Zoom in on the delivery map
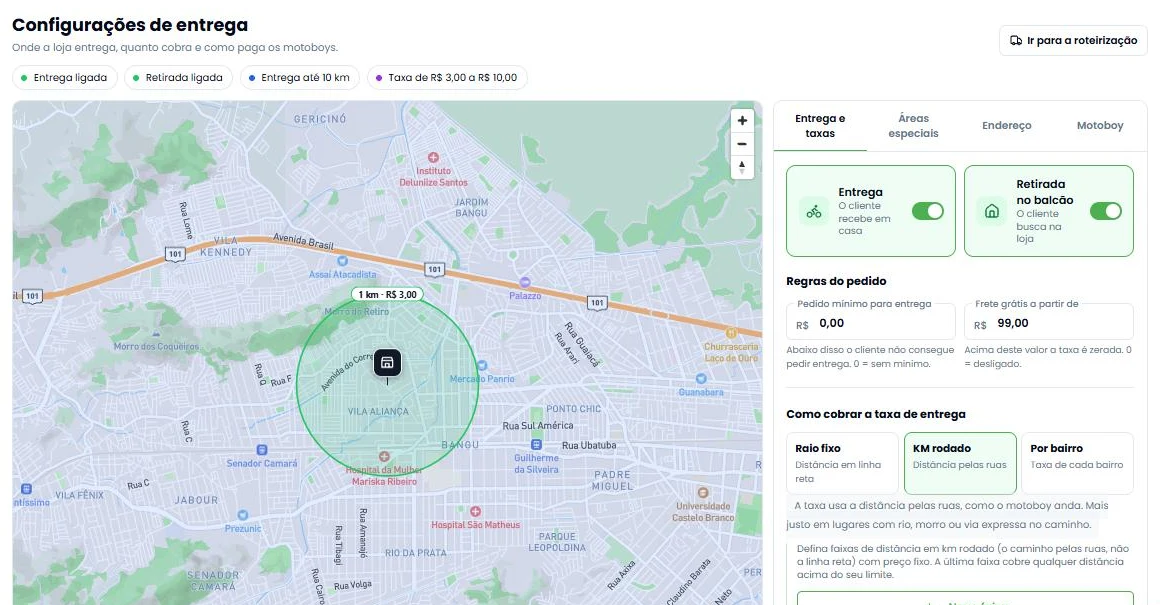 (x=742, y=121)
